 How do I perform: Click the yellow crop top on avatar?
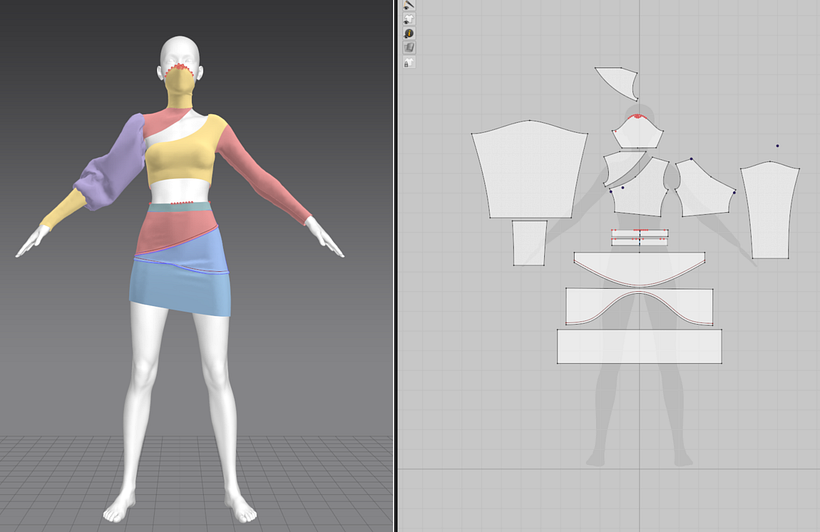tap(179, 160)
